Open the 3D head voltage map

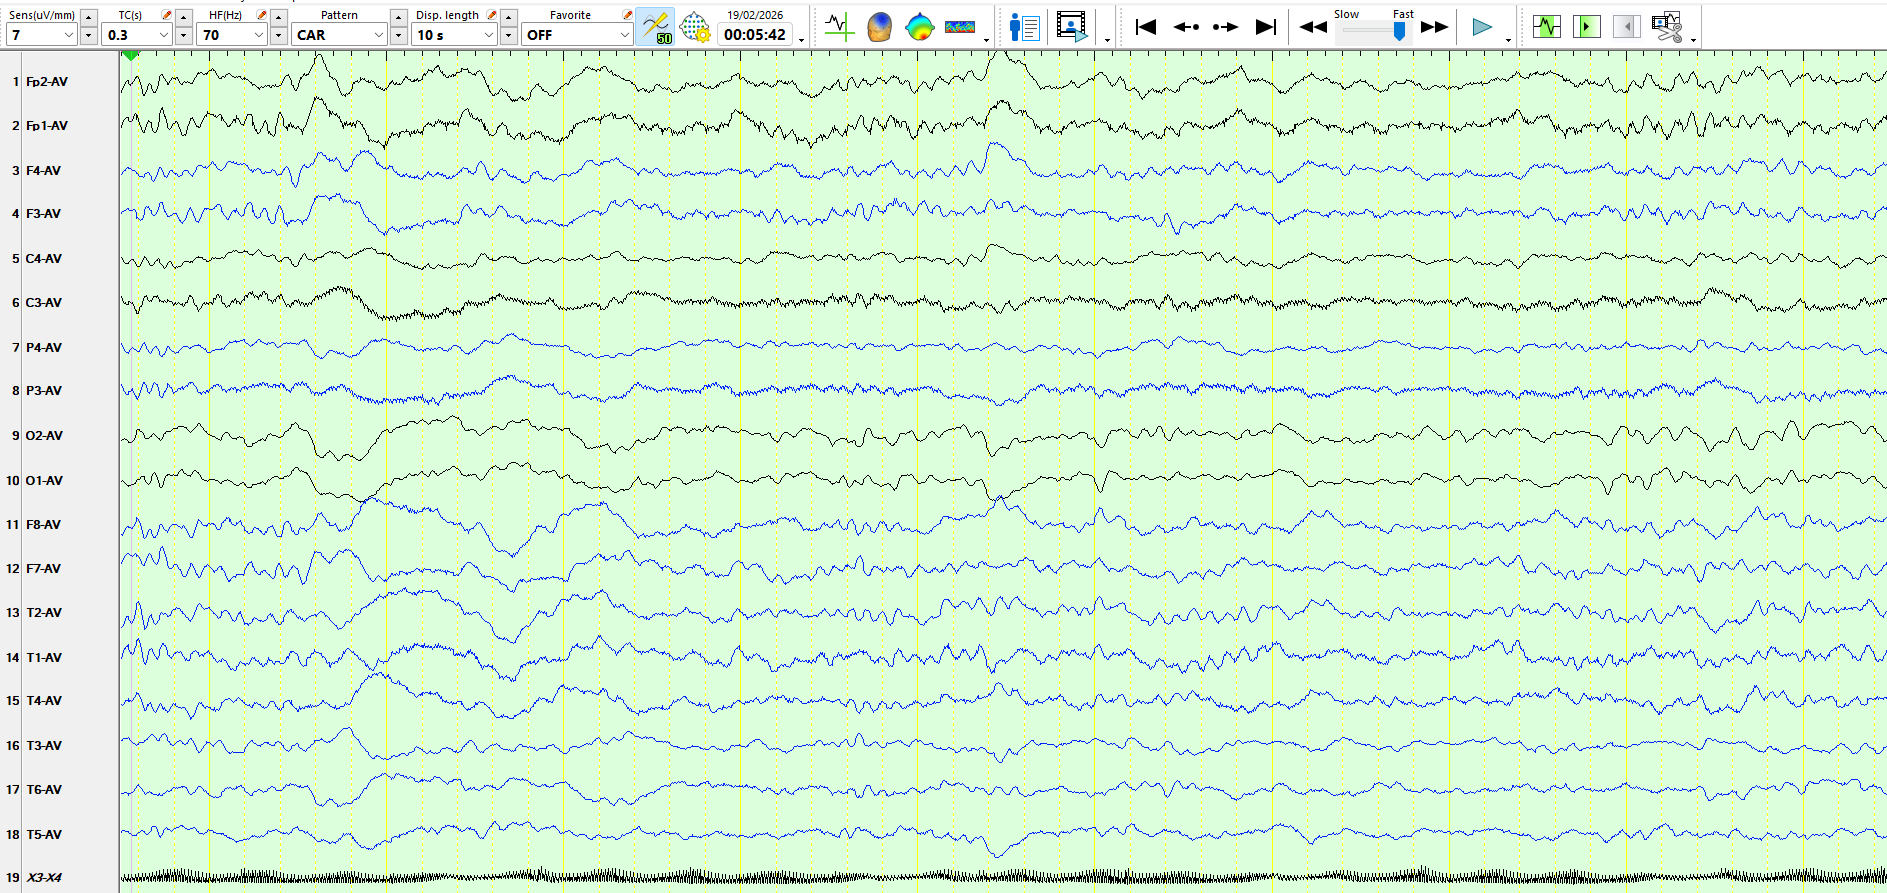(x=879, y=27)
